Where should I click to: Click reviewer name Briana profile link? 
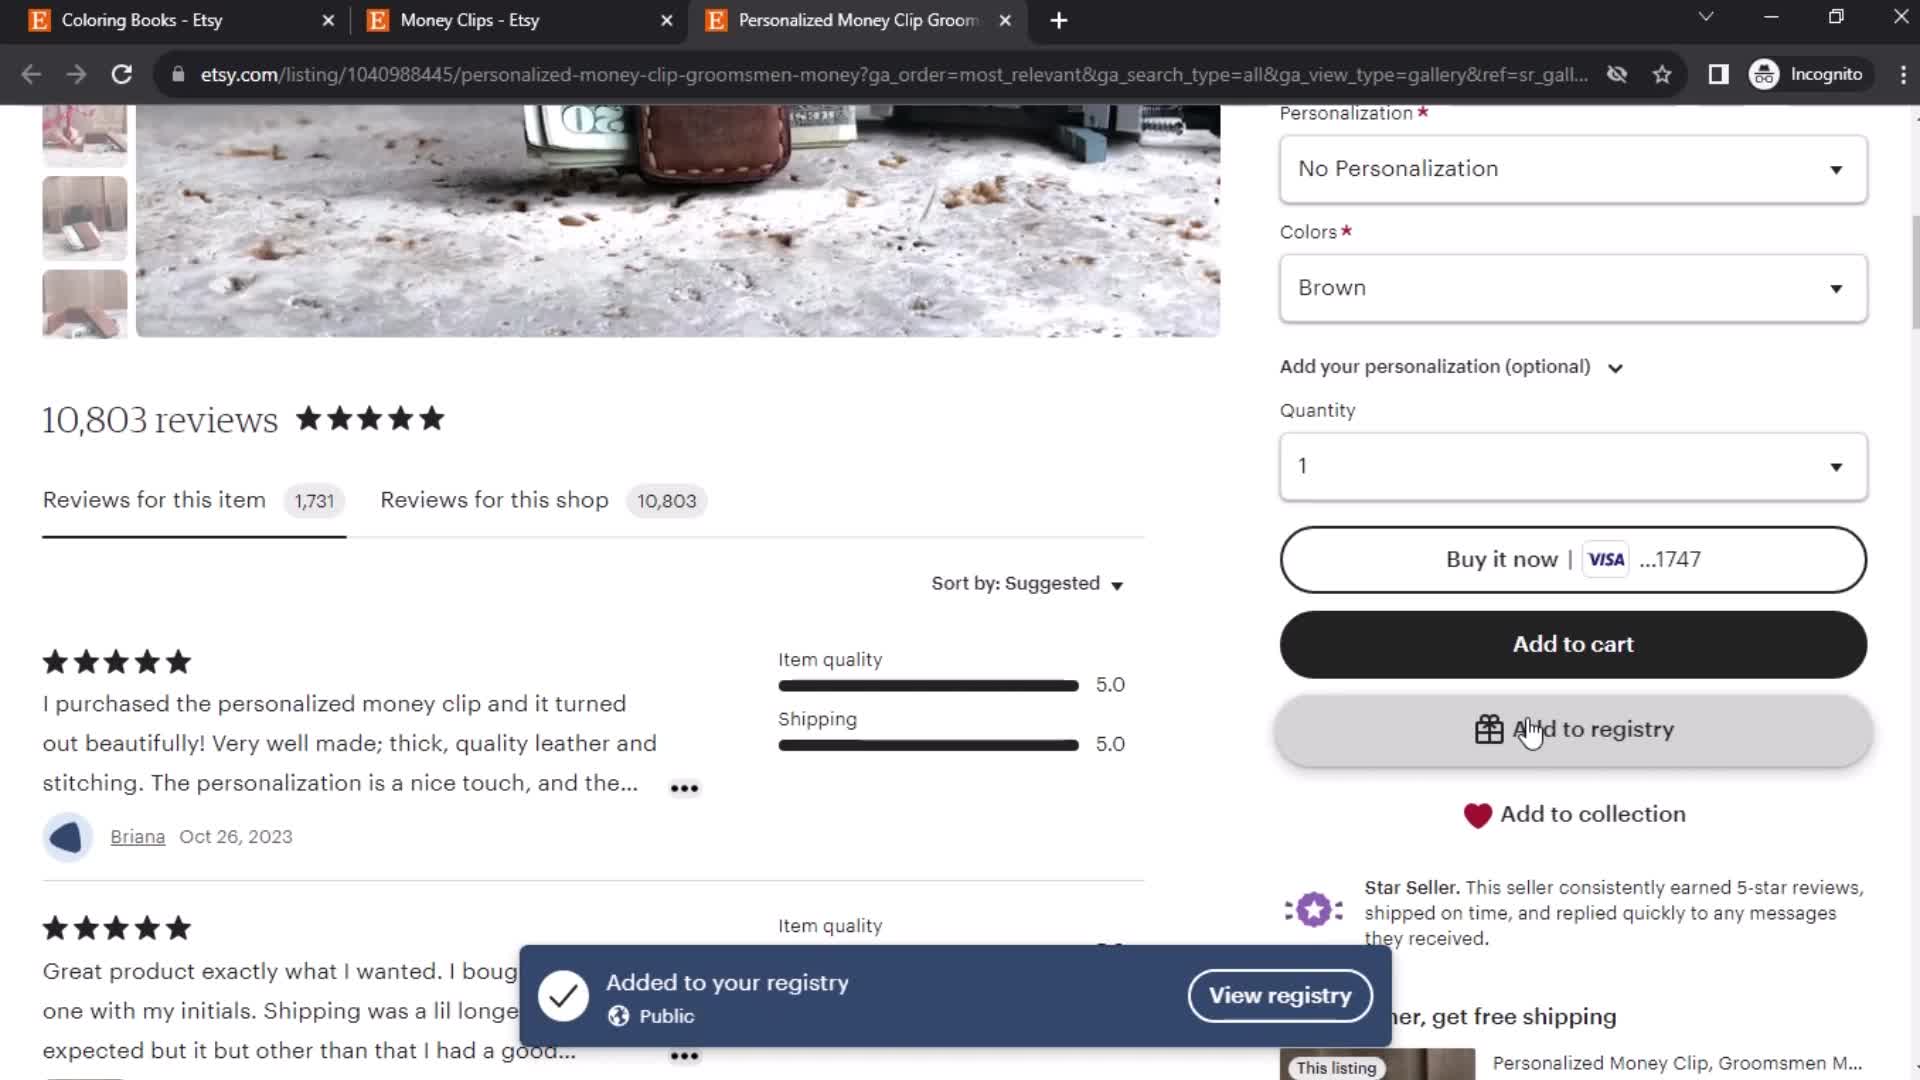click(x=137, y=836)
